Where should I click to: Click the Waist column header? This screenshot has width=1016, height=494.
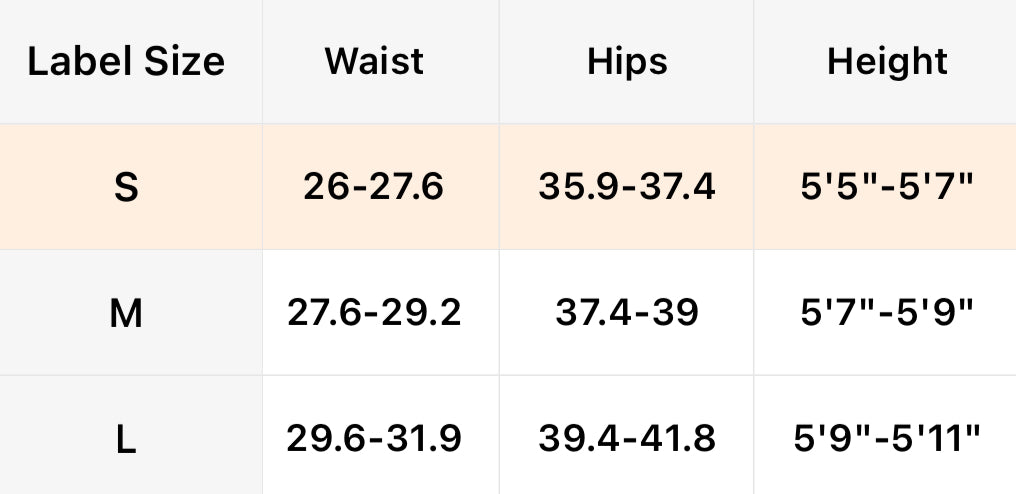374,62
